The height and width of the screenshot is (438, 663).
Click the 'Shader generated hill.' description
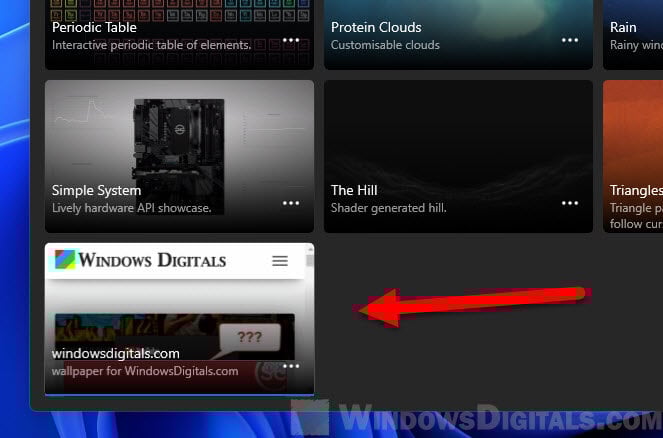tap(389, 208)
